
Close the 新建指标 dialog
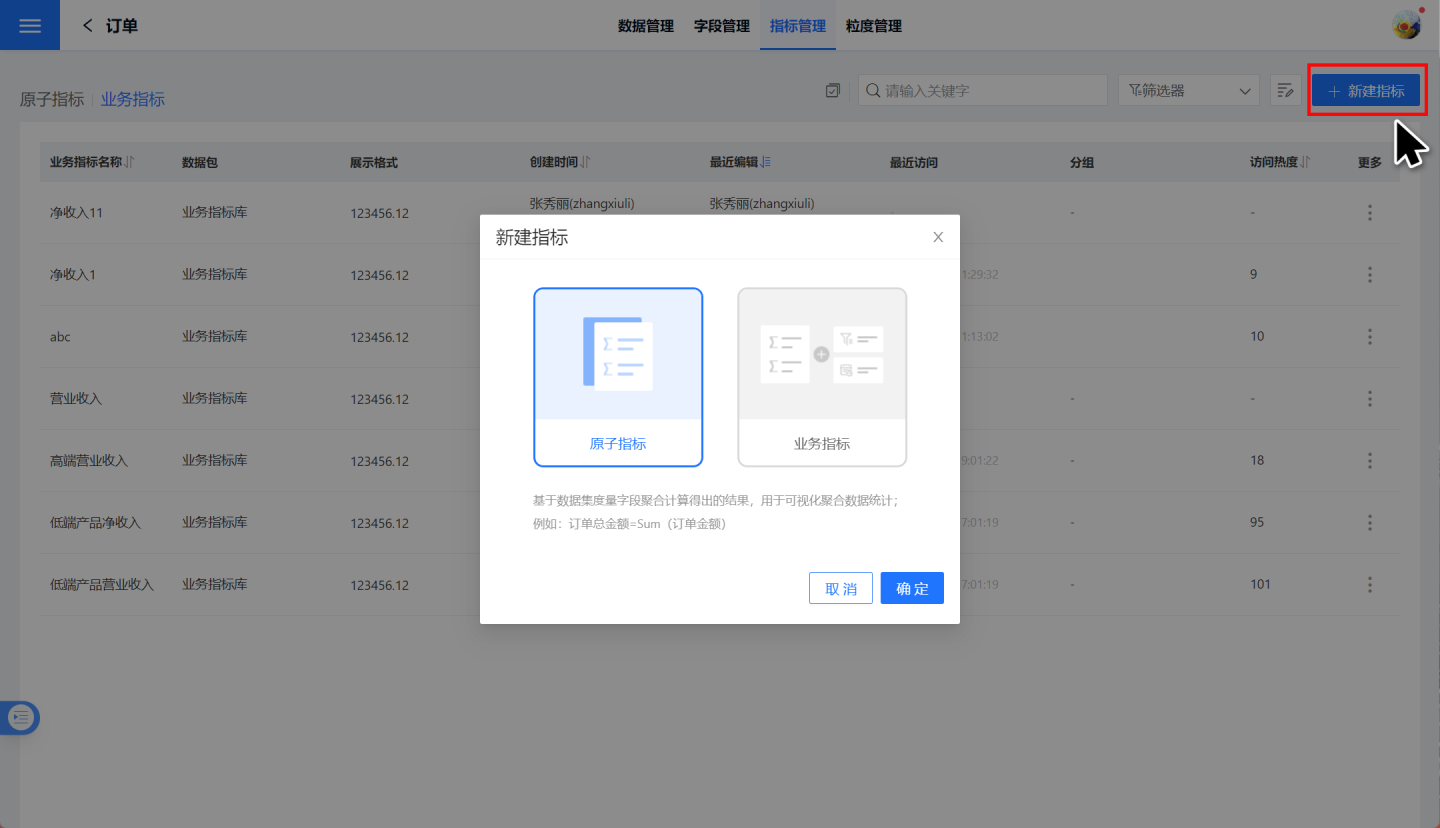point(937,237)
